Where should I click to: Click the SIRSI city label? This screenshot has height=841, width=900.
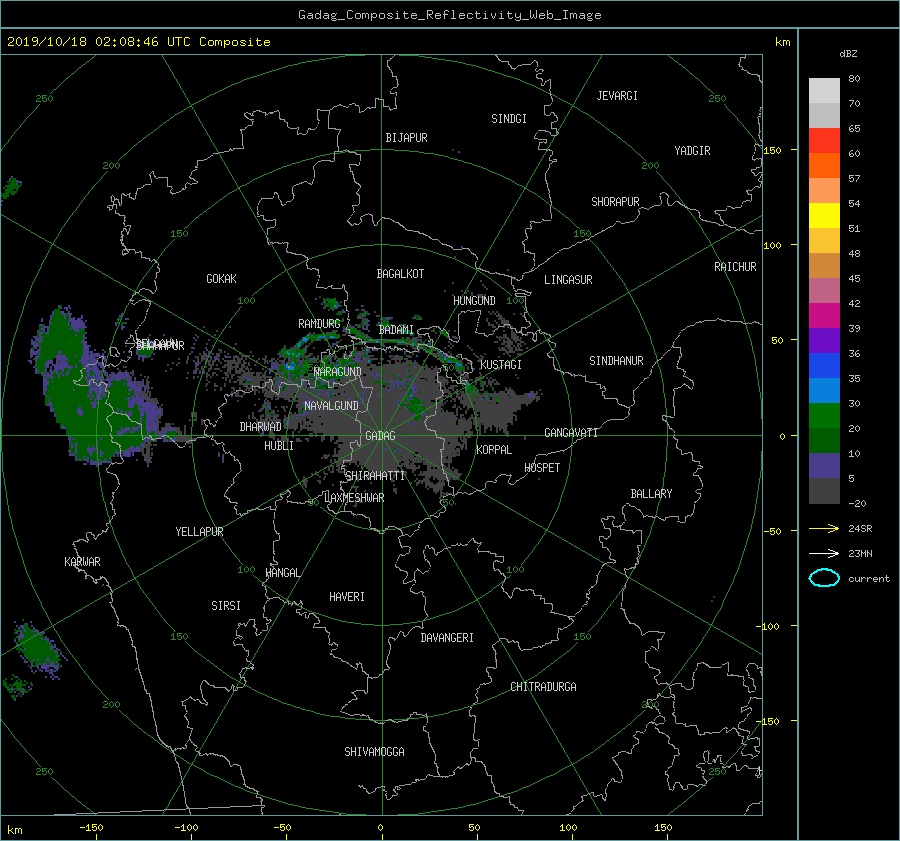coord(226,606)
